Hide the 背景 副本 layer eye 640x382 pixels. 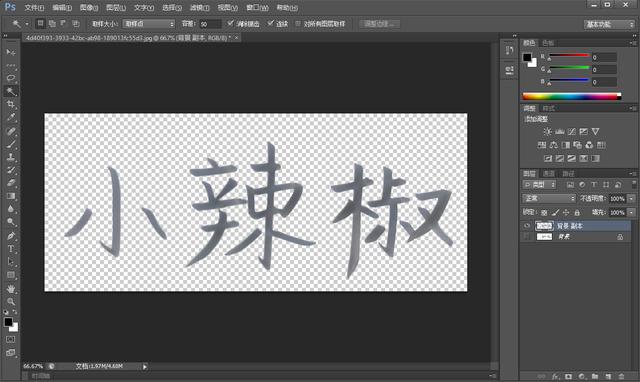point(527,226)
